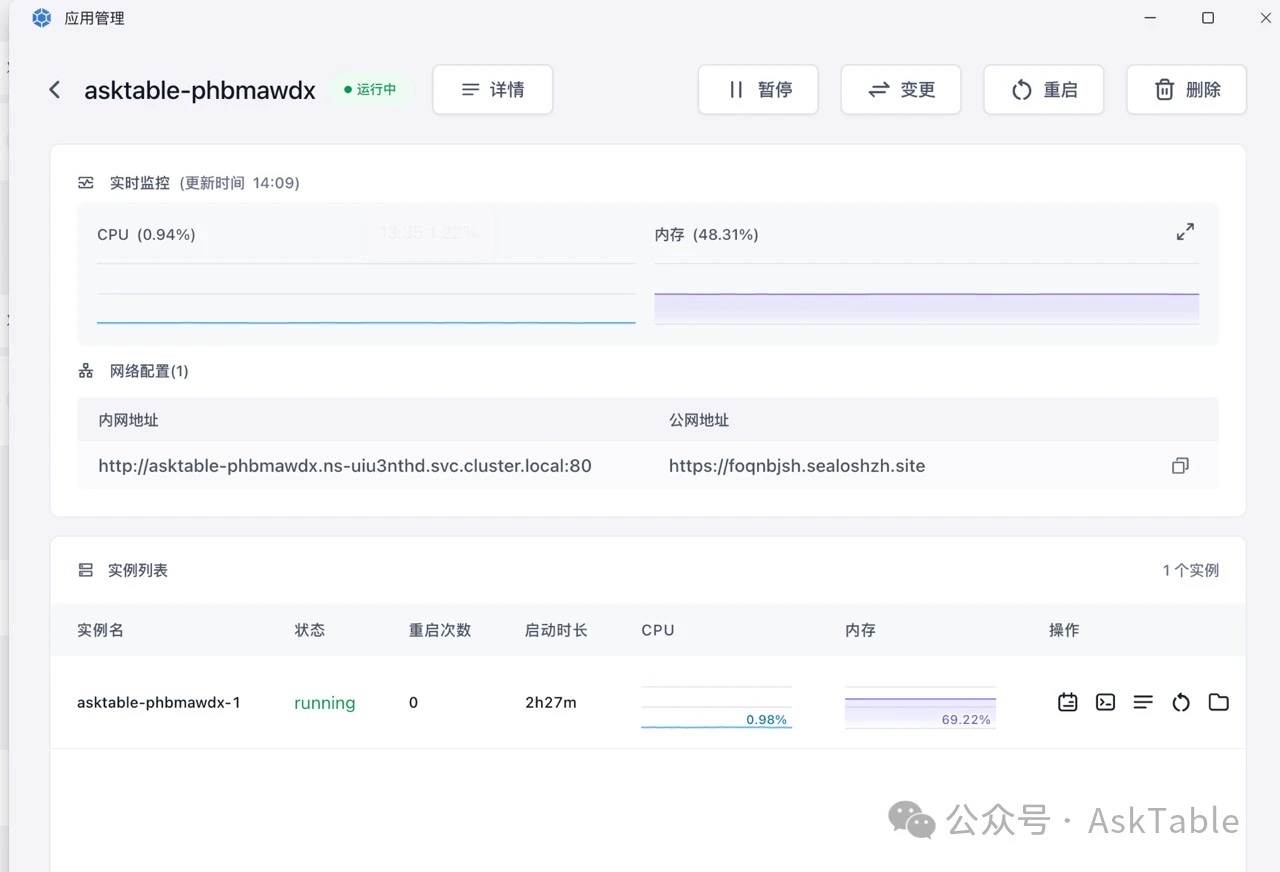Click the internal cluster.local address
The image size is (1280, 872).
tap(345, 466)
